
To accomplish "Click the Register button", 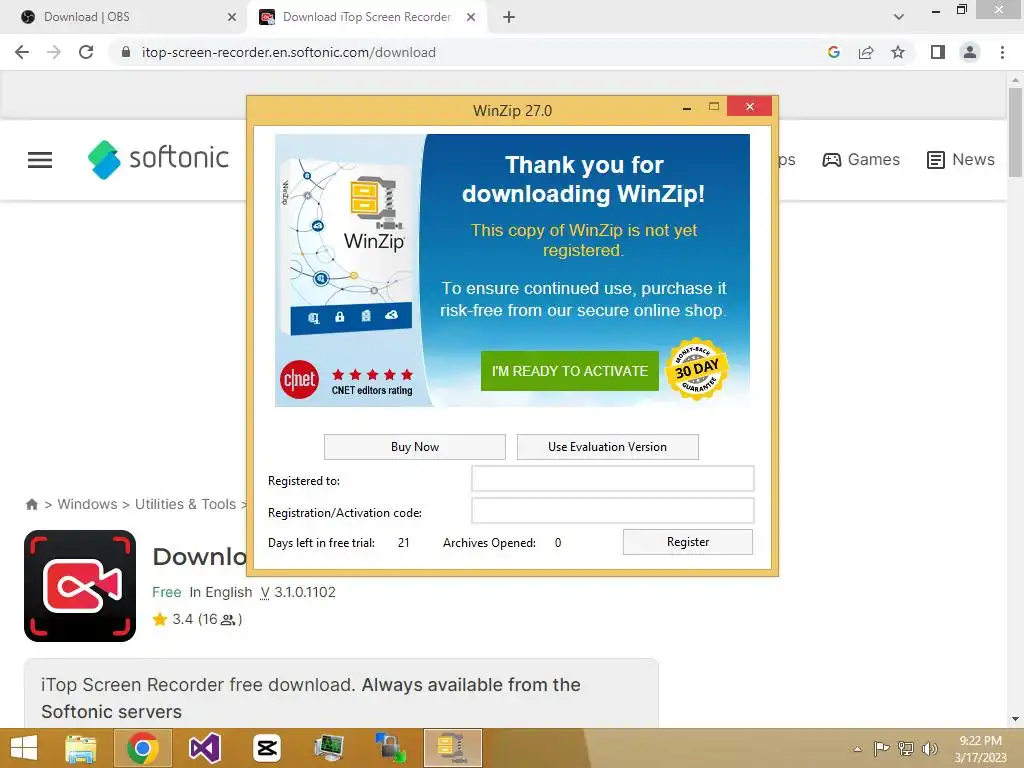I will tap(688, 542).
